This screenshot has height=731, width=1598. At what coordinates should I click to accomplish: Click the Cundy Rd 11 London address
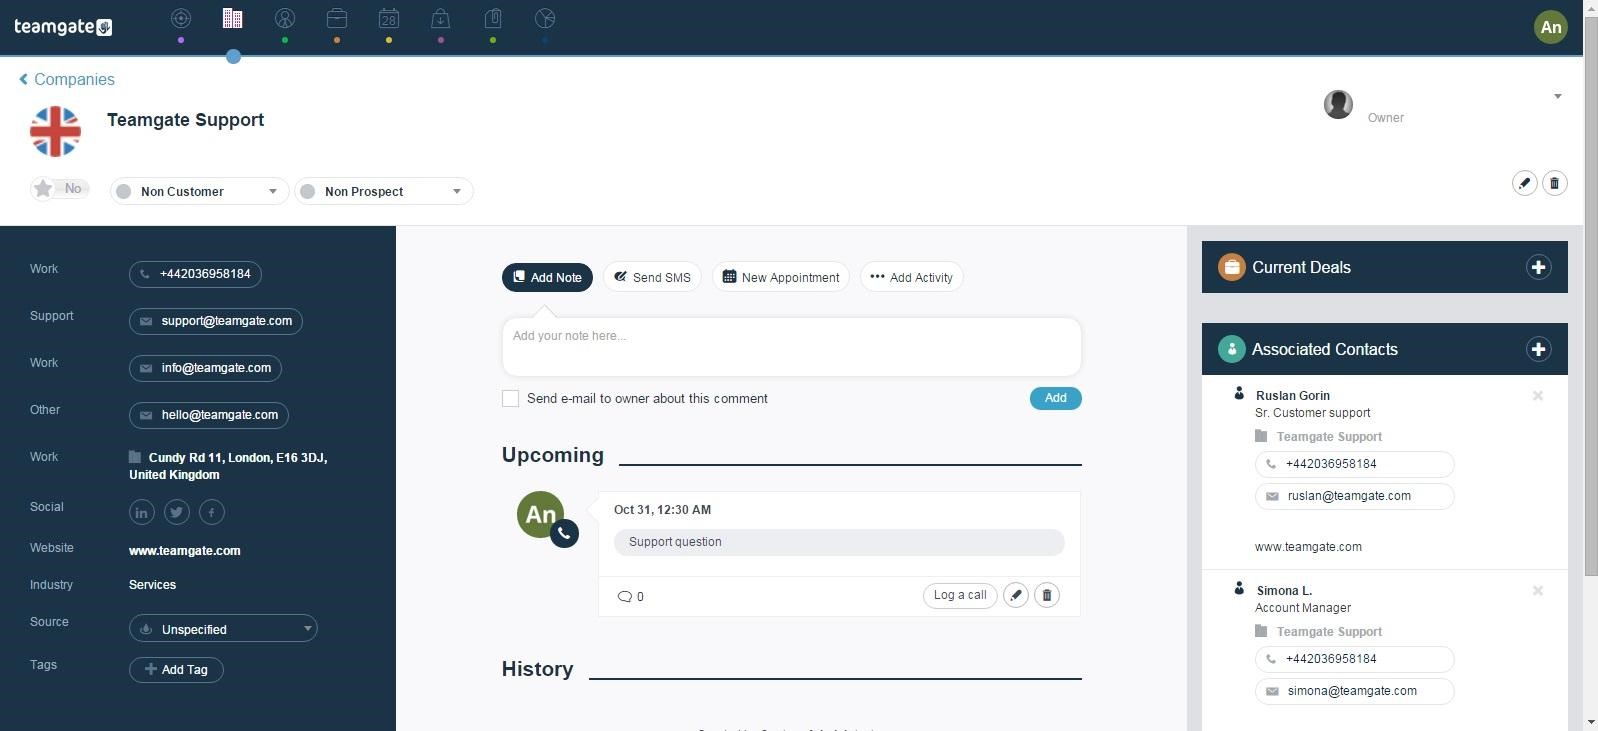pos(228,466)
